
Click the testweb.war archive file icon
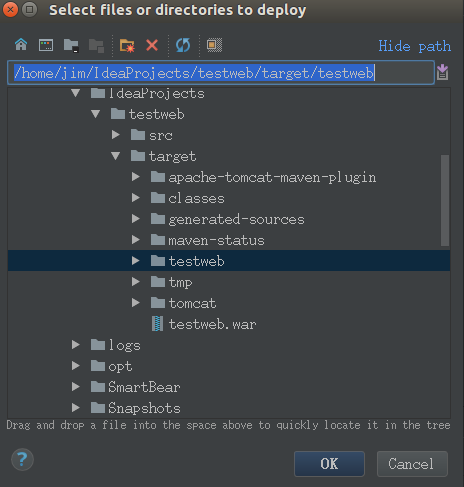coord(157,324)
